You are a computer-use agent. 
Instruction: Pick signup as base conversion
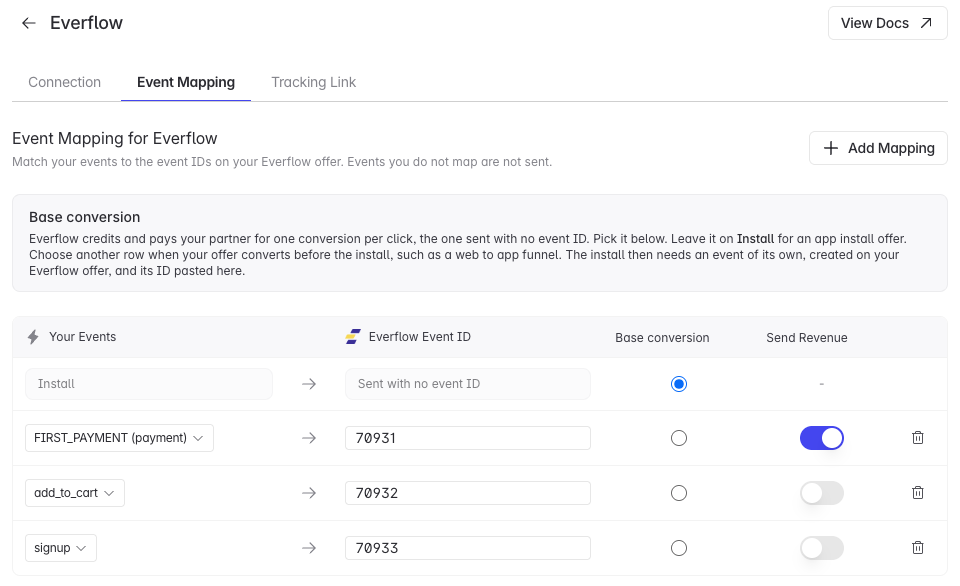(678, 548)
